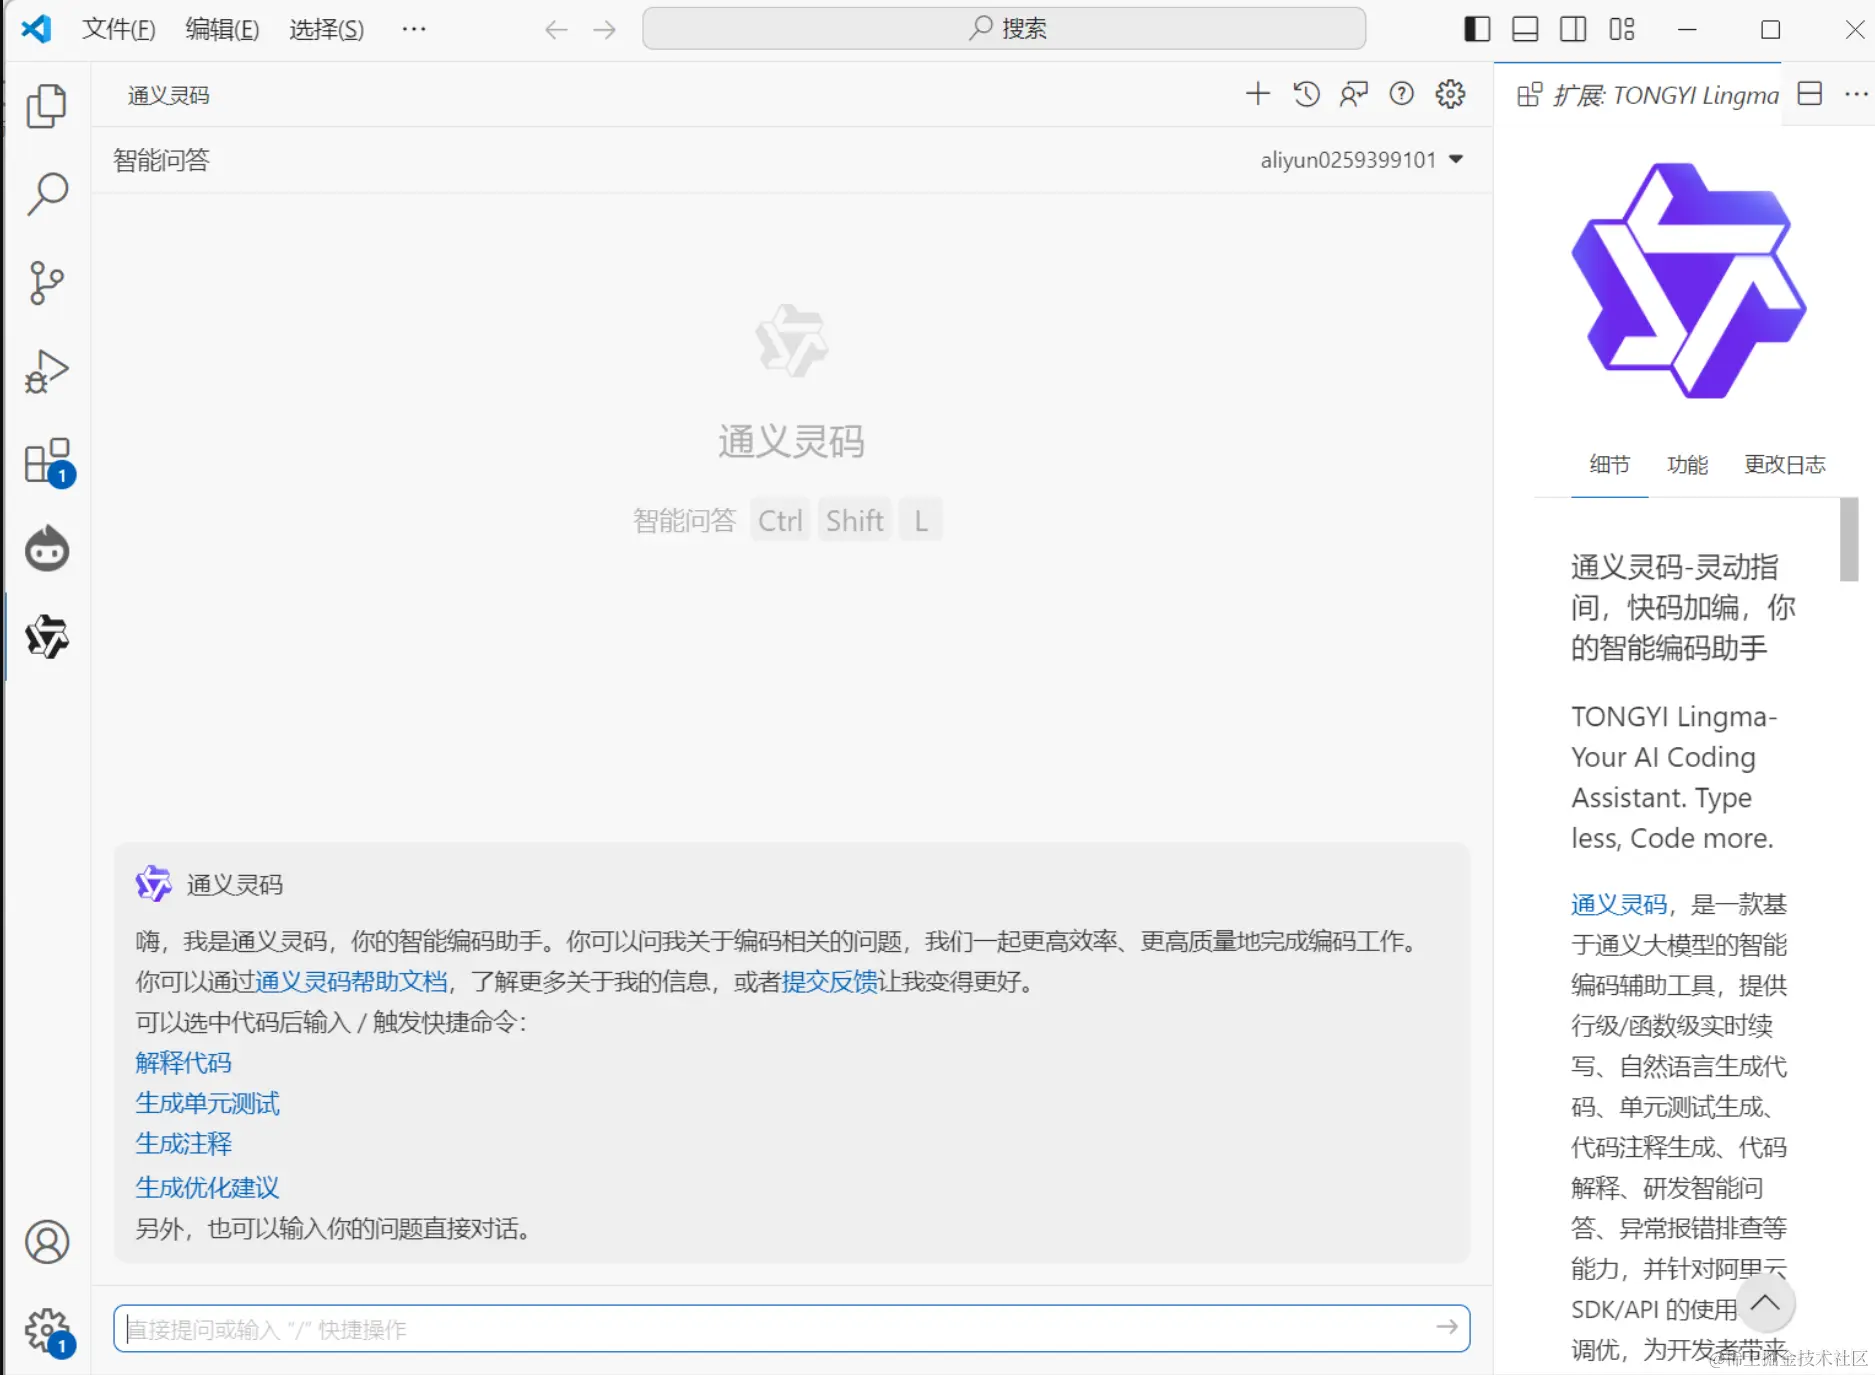Expand the overflow menu ellipsis

coord(414,29)
